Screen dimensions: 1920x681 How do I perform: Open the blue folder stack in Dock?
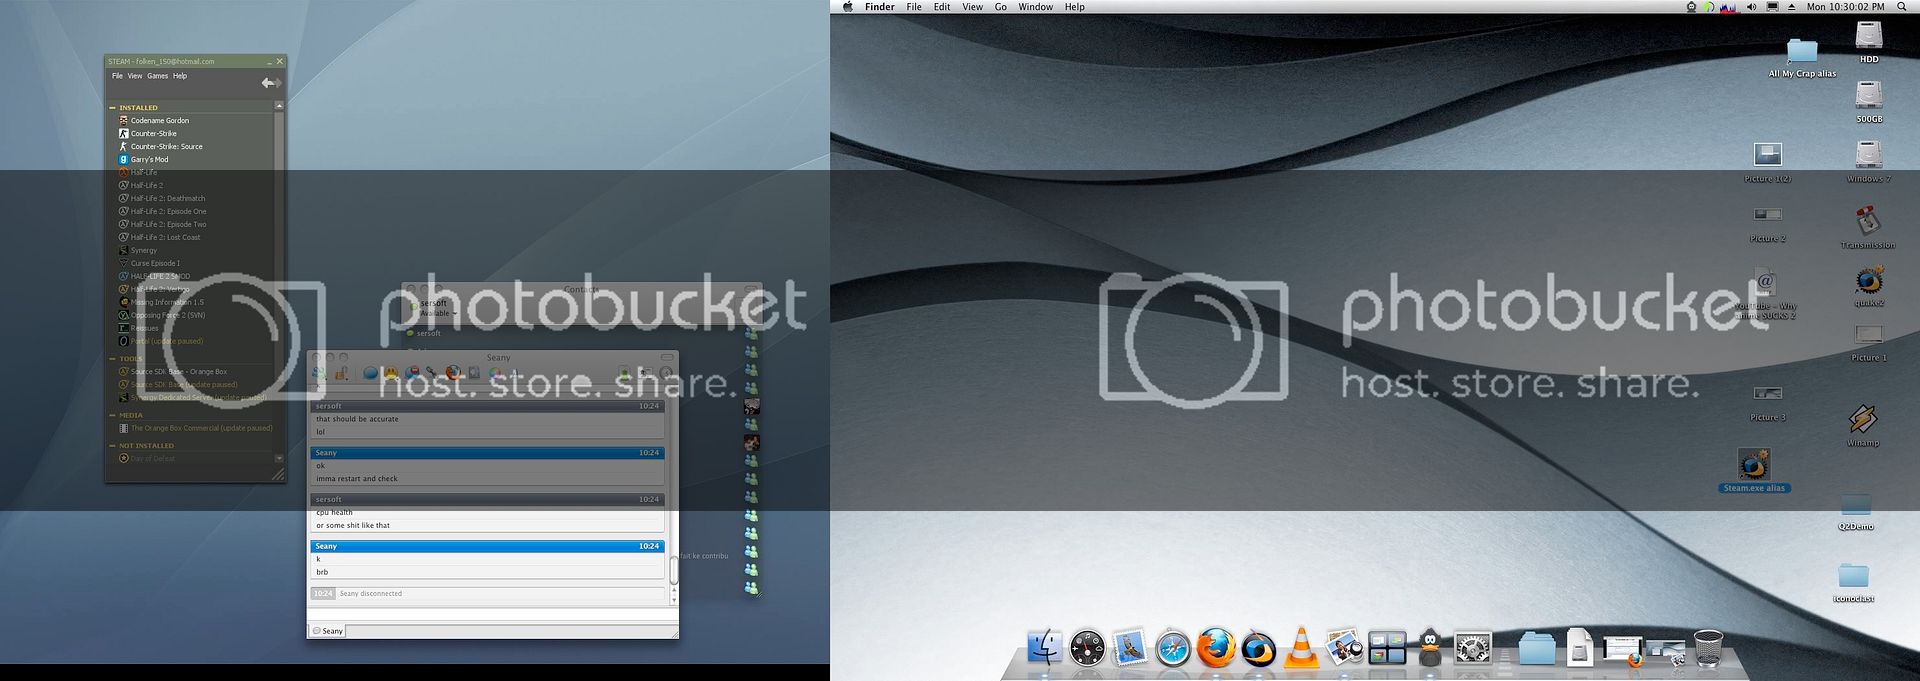pyautogui.click(x=1536, y=648)
